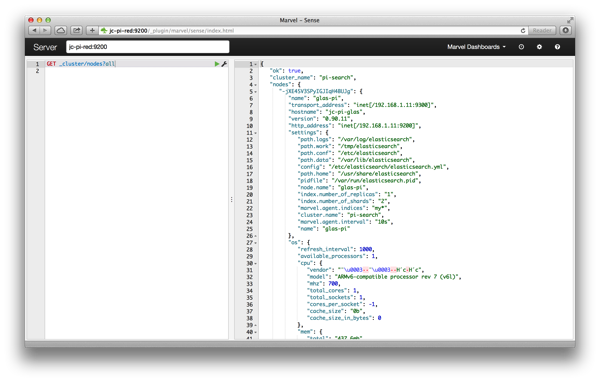Screen dimensions: 600x382
Task: Click the "marvel.agent.indices" line
Action: 344,208
